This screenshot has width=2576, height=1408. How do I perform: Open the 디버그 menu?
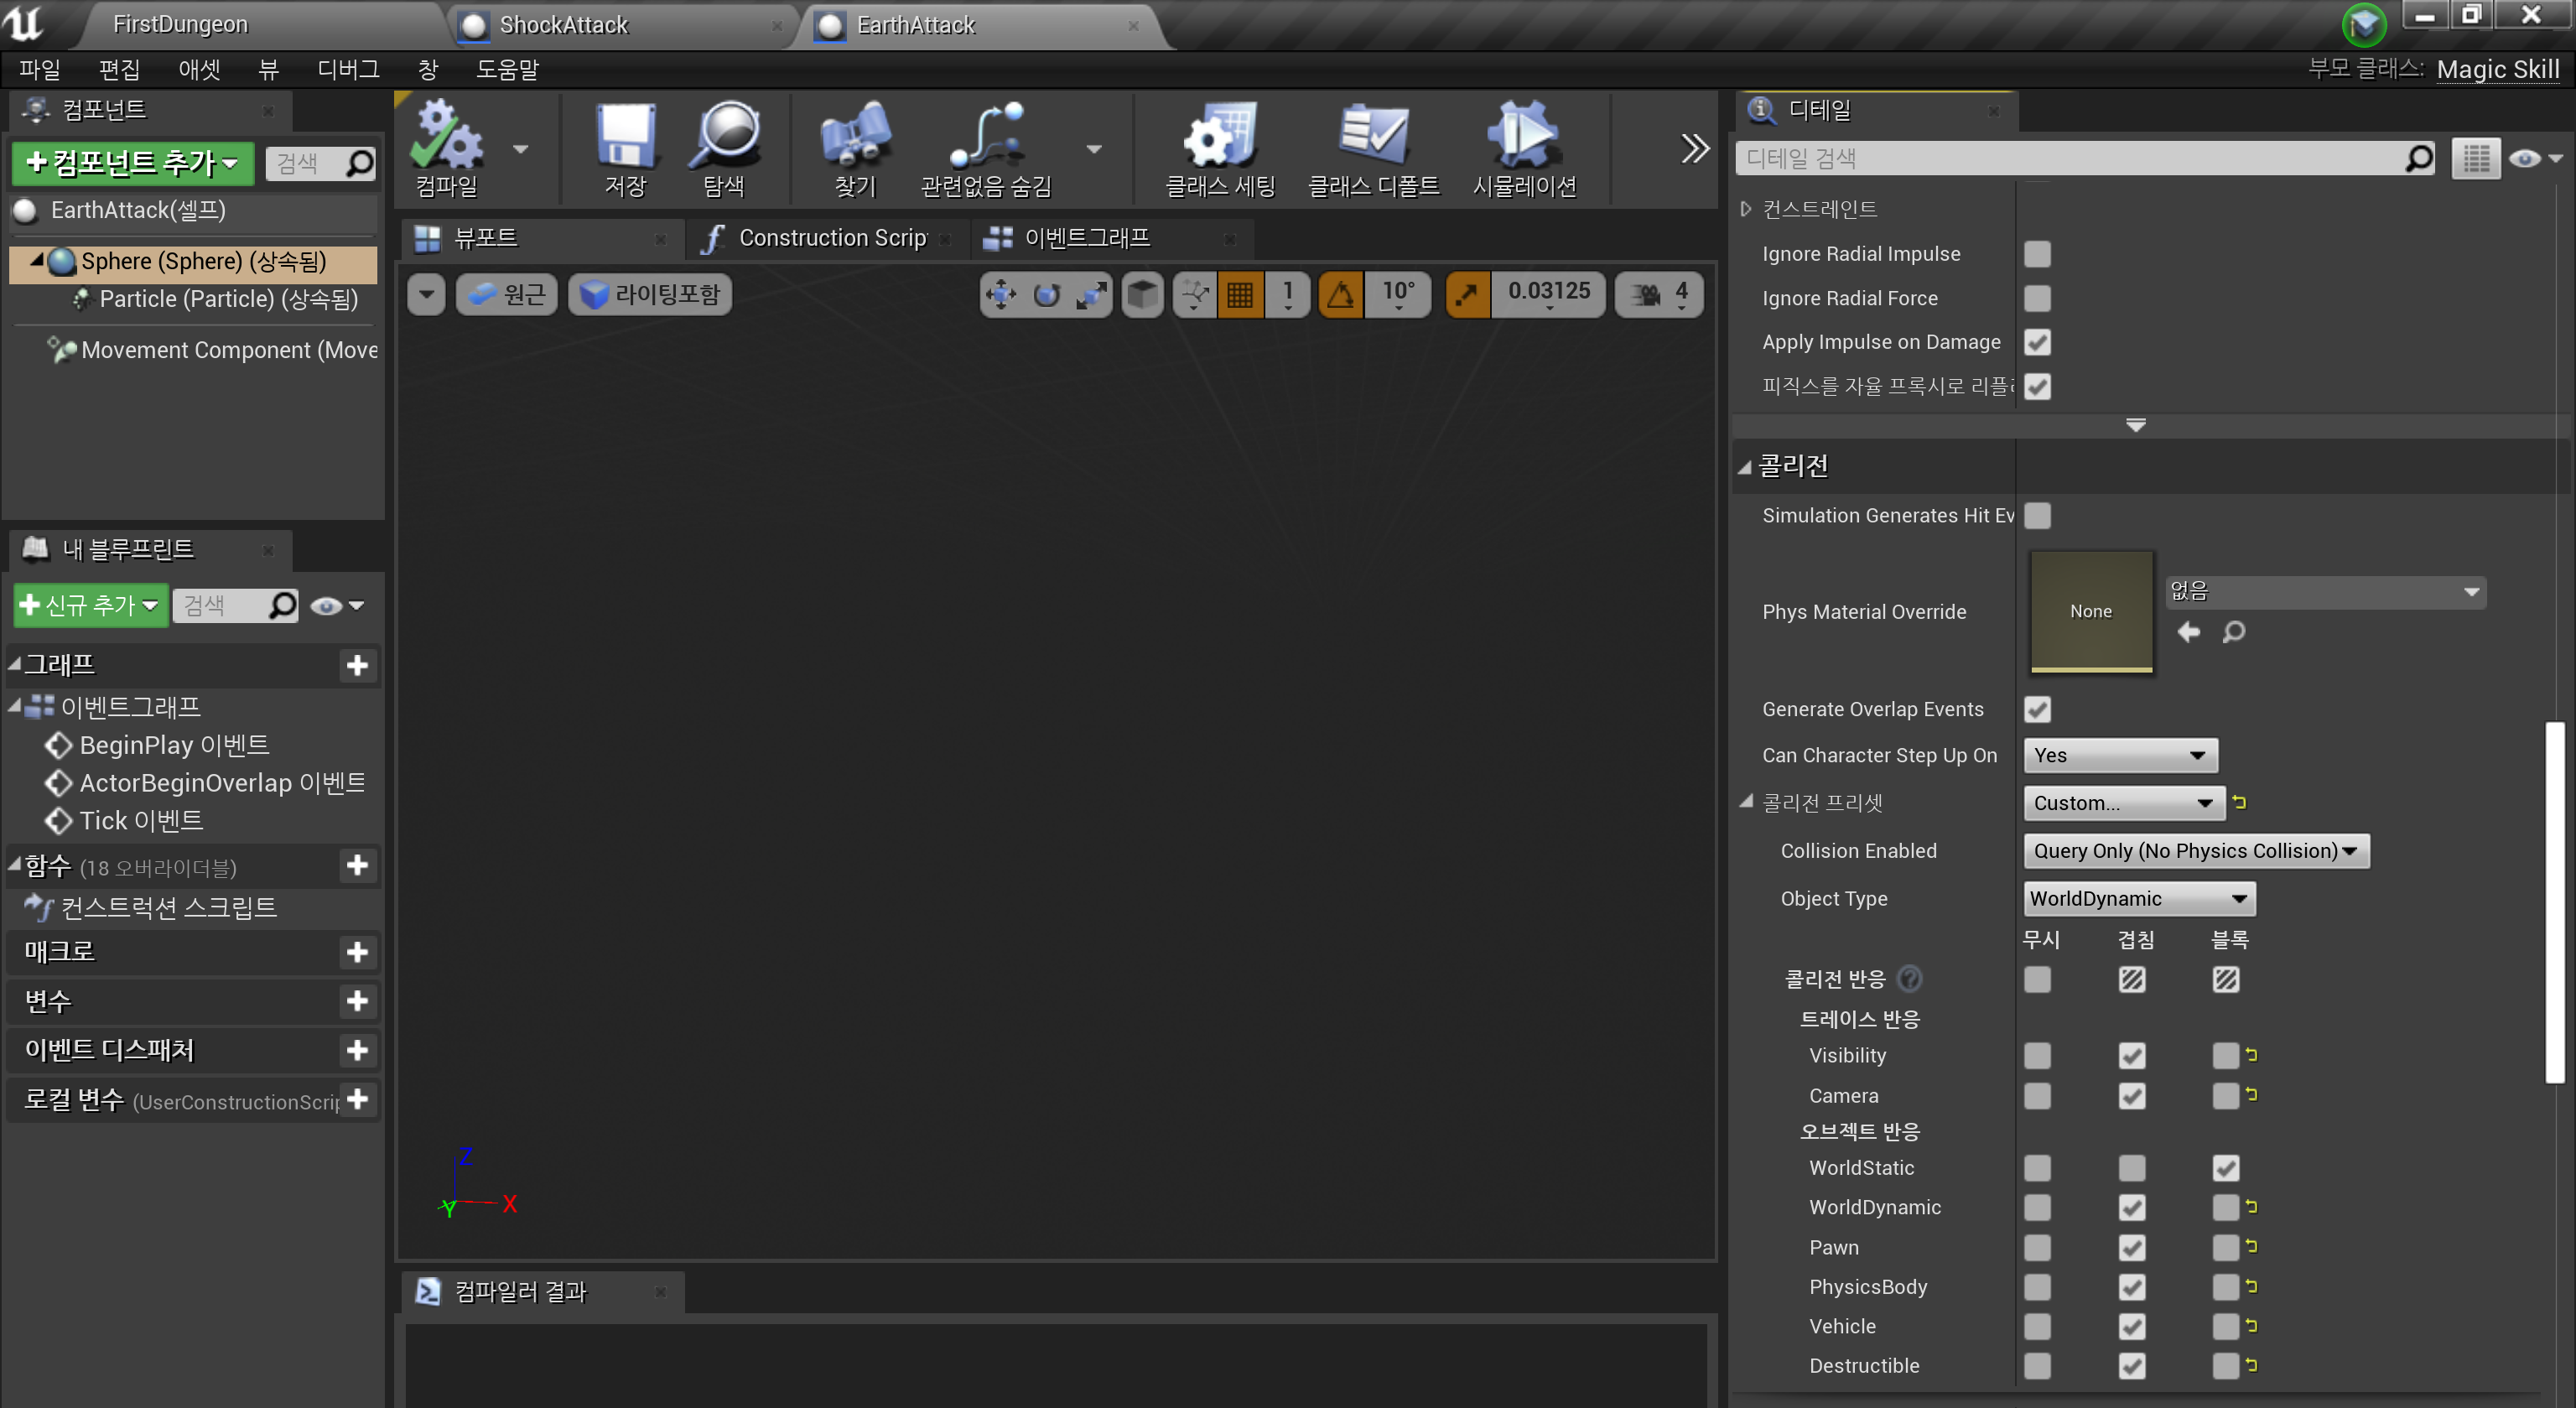tap(347, 69)
